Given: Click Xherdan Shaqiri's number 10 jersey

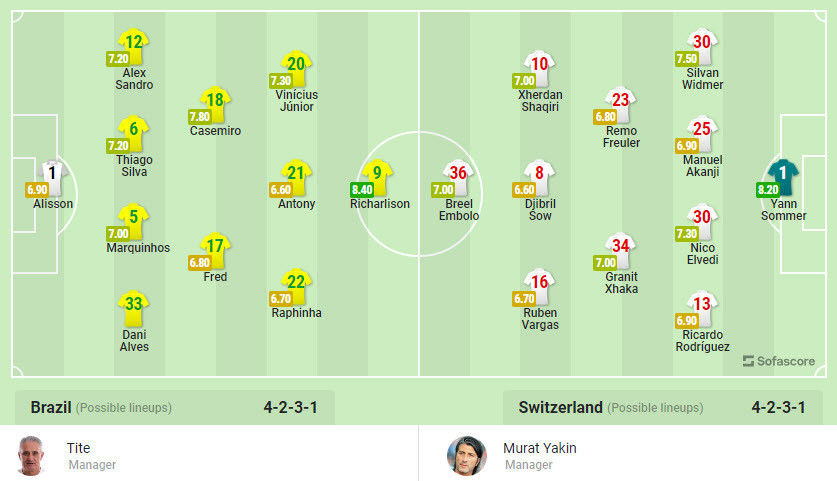Looking at the screenshot, I should (x=540, y=65).
